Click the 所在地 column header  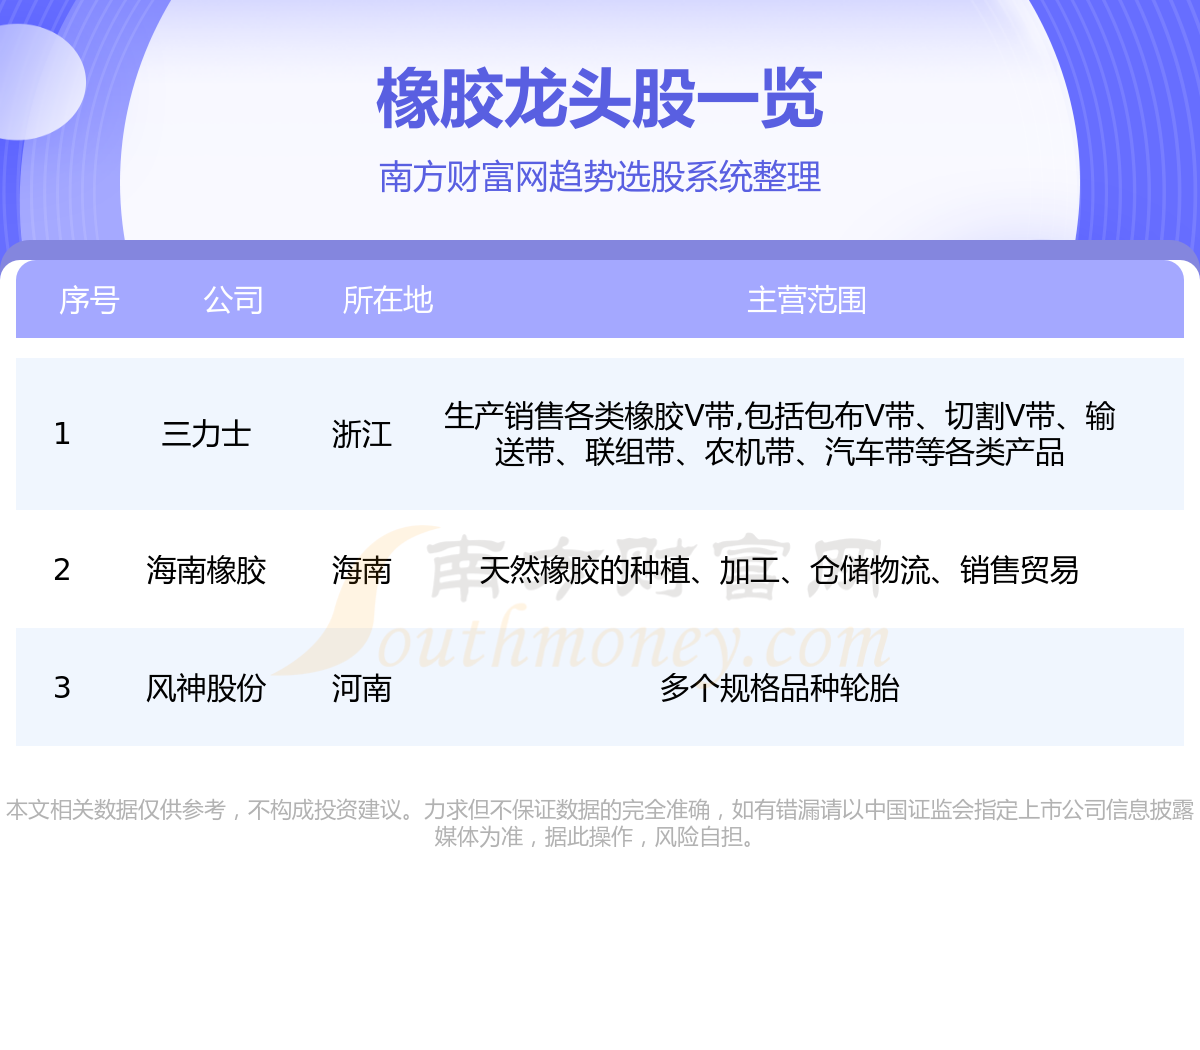point(387,300)
